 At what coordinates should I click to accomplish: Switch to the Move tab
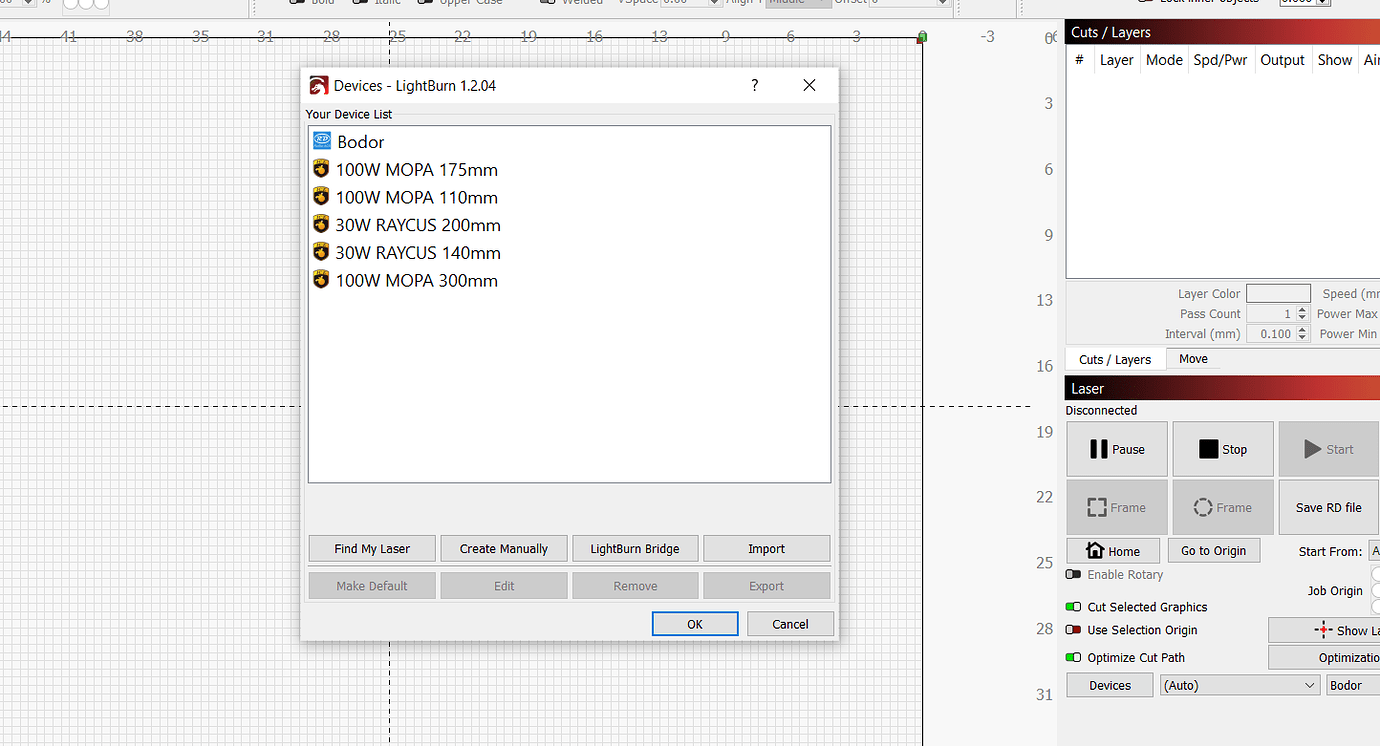point(1193,359)
